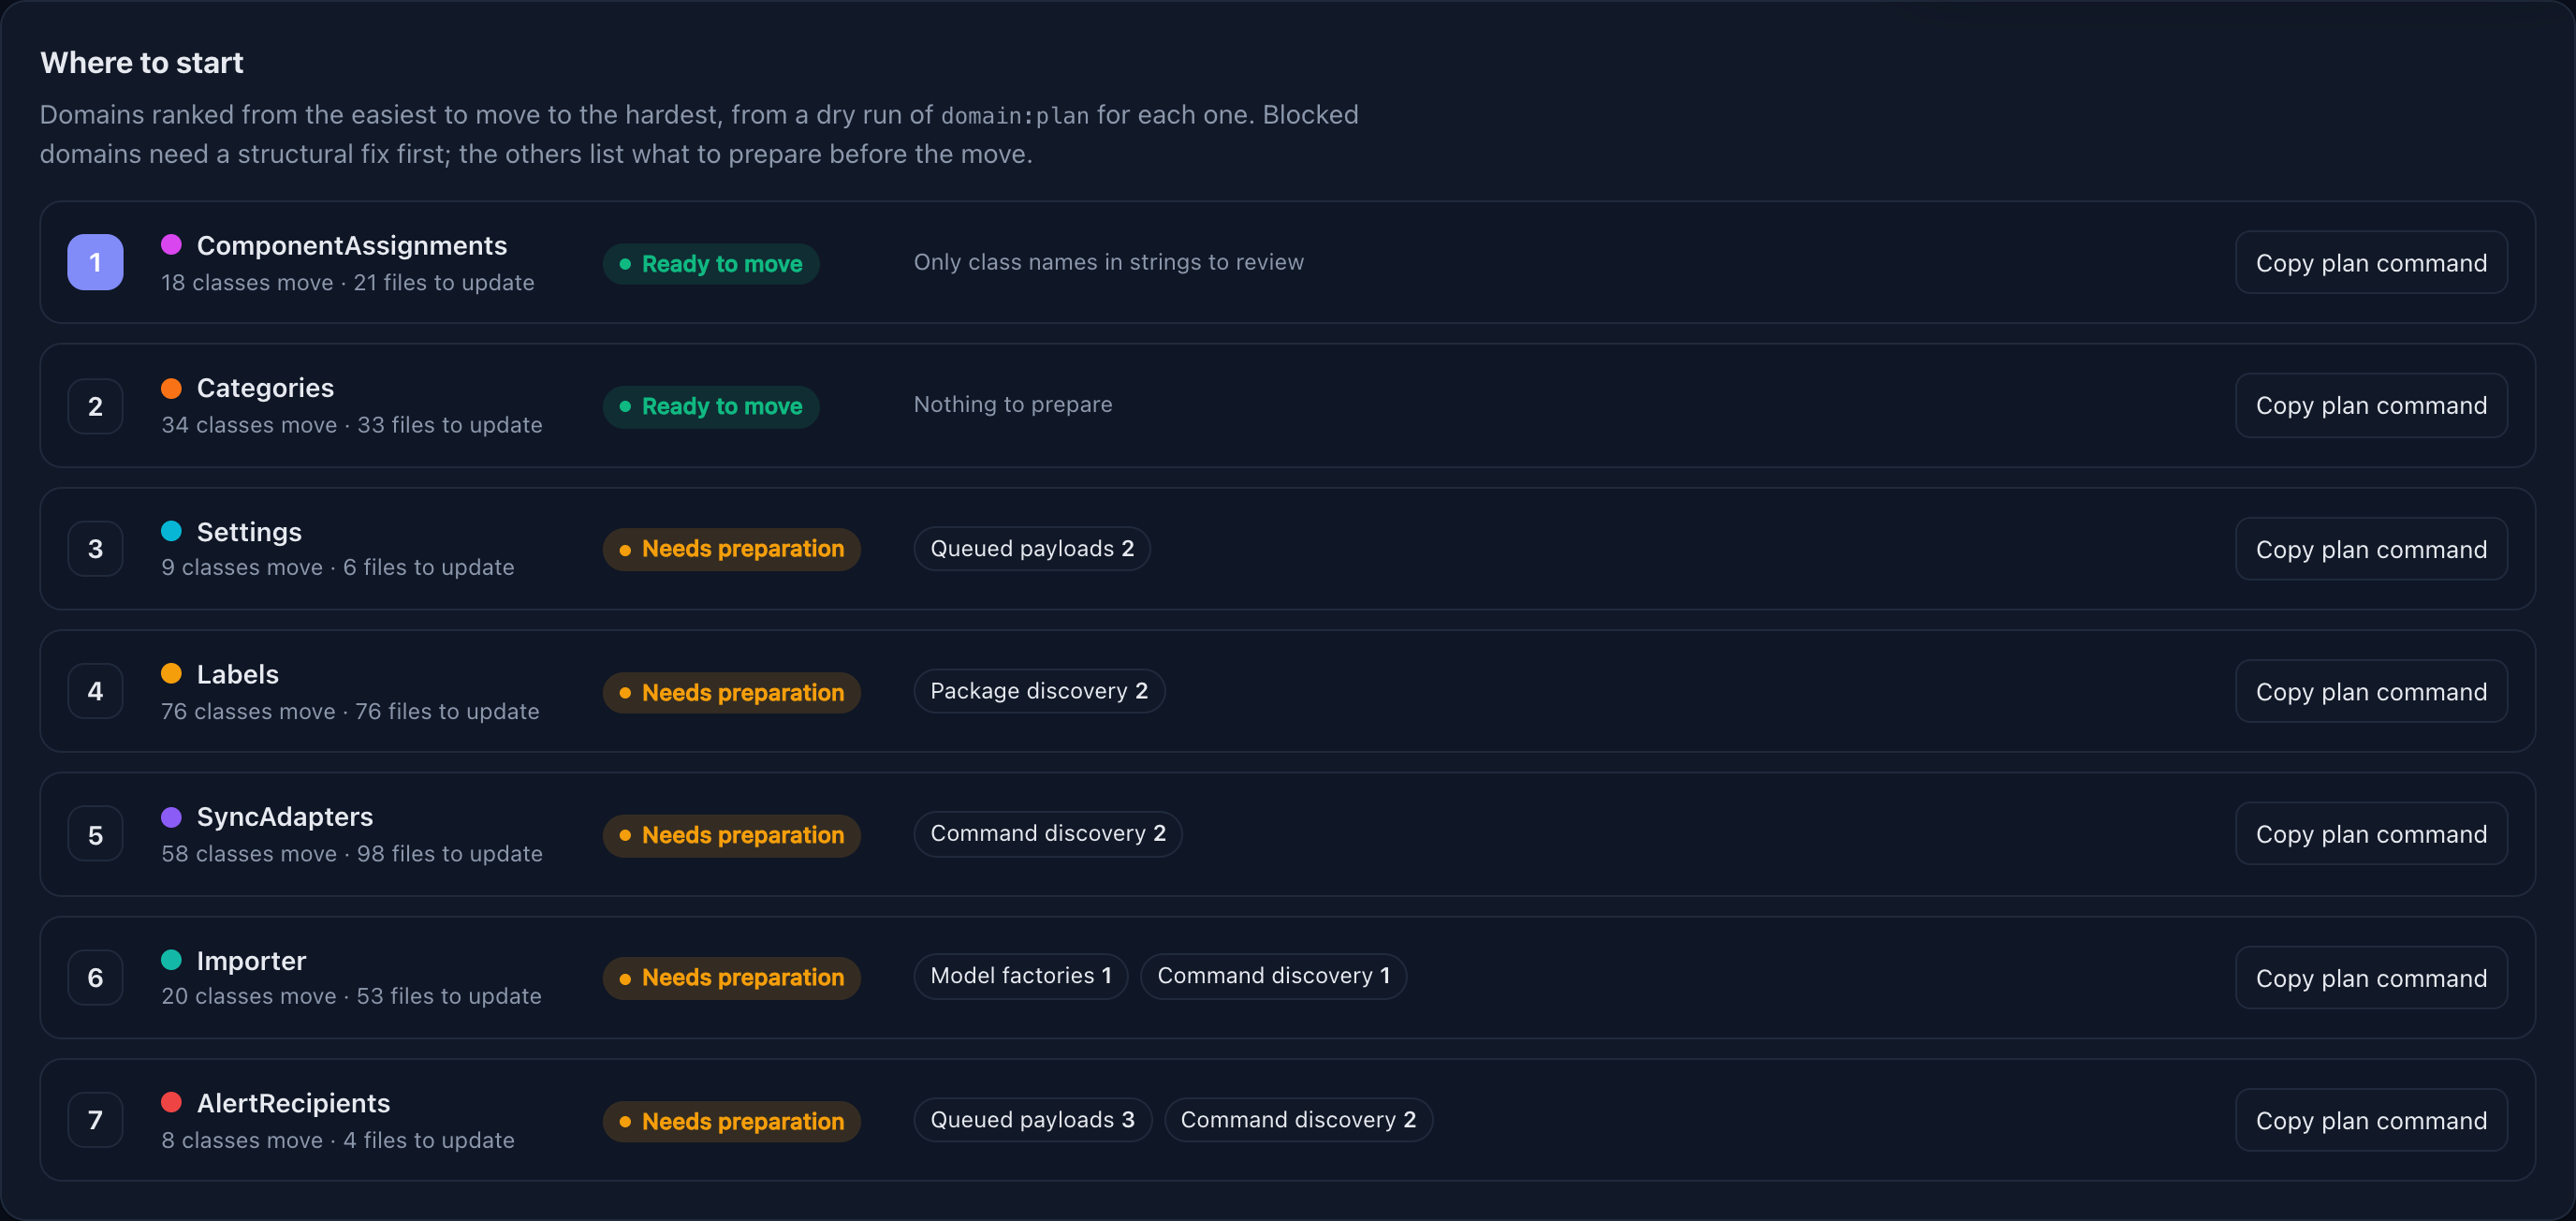Copy plan command for ComponentAssignments
2576x1221 pixels.
point(2371,263)
